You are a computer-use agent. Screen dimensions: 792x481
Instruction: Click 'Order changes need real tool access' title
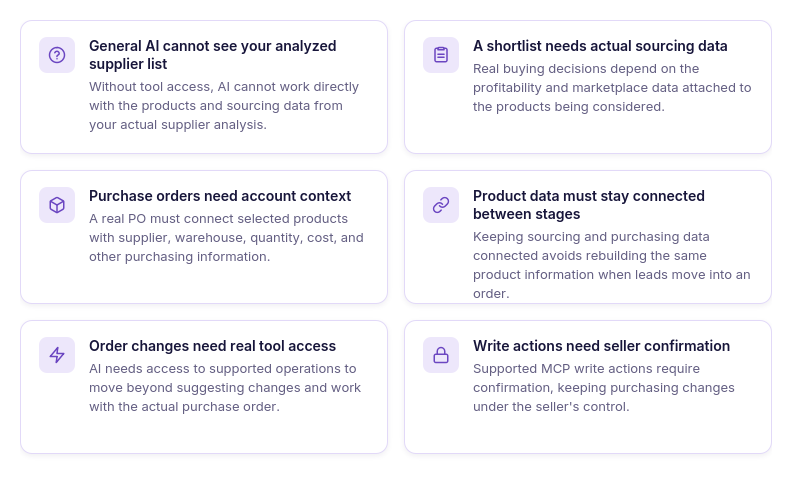213,346
